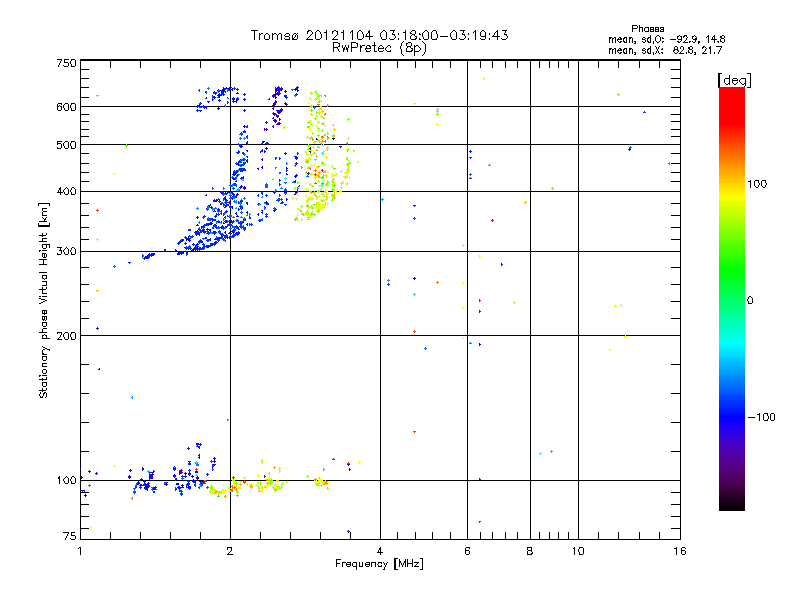800x600 pixels.
Task: Click the y-axis tick value '300'
Action: tap(67, 251)
